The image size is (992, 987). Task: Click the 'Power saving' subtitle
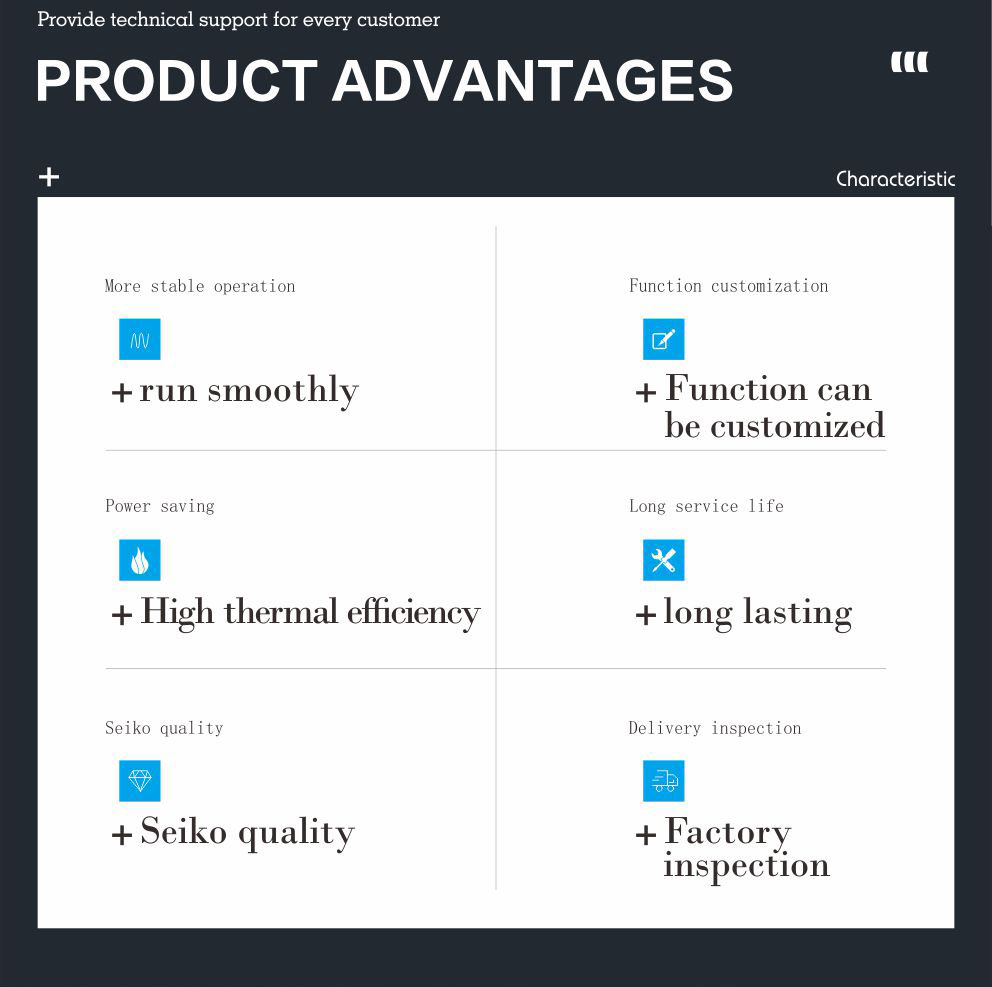(160, 506)
